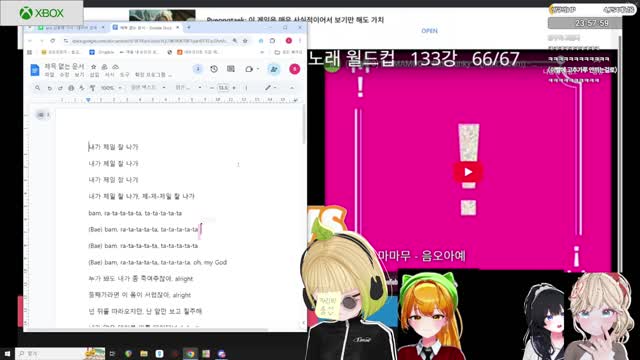The width and height of the screenshot is (640, 360).
Task: Open the Chrome apps grid shortcut
Action: click(x=29, y=52)
